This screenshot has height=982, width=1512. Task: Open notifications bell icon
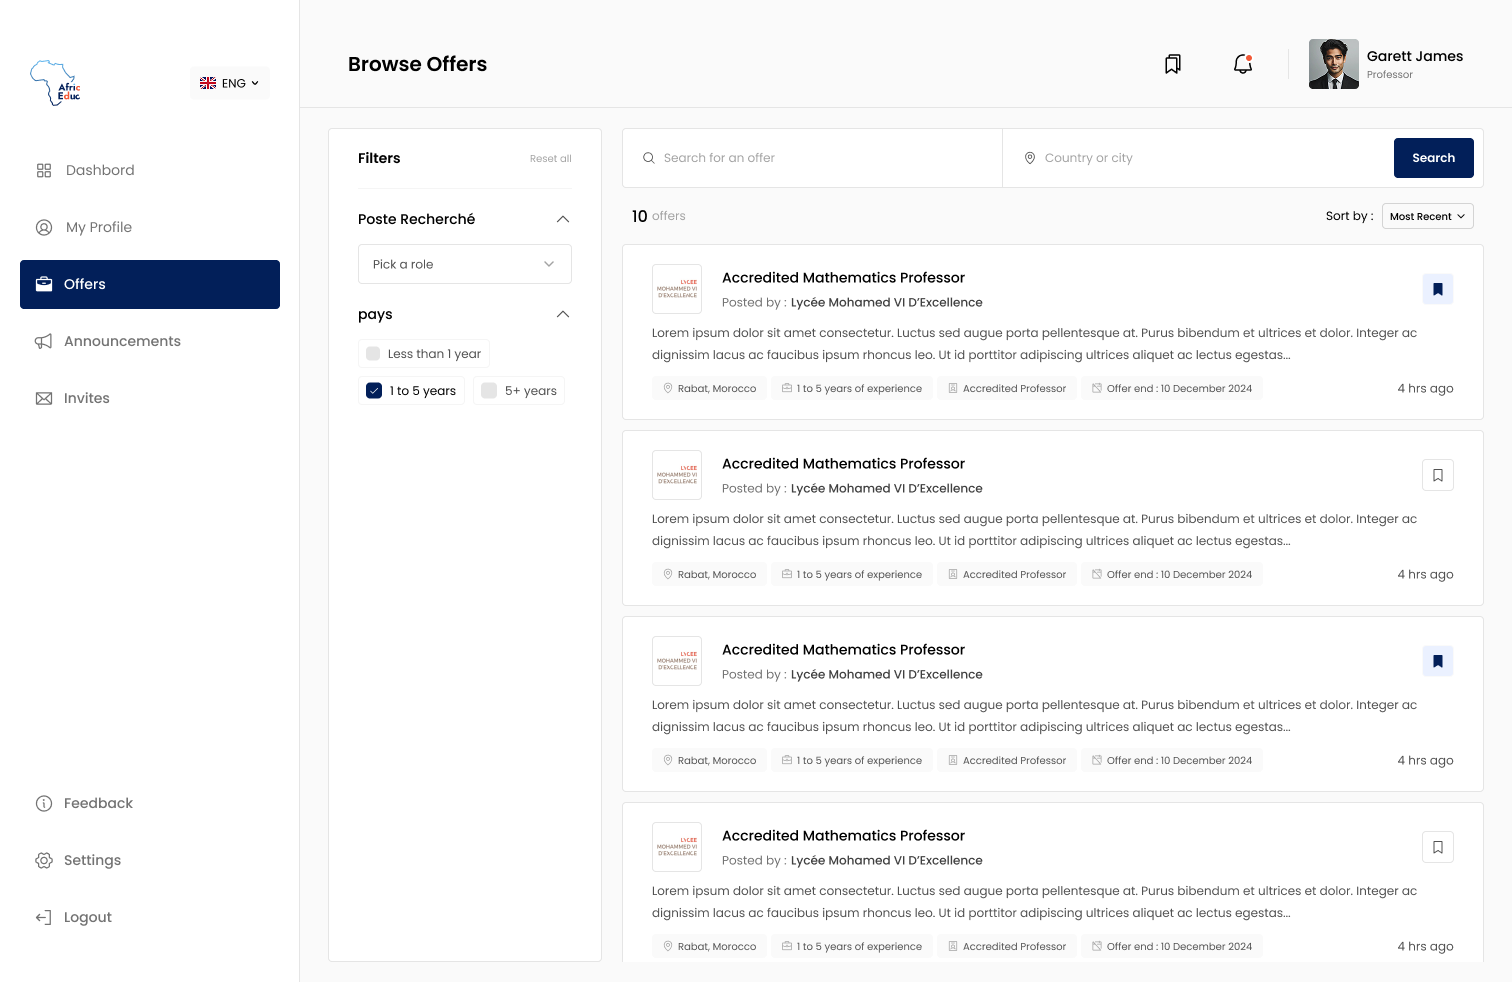1243,64
